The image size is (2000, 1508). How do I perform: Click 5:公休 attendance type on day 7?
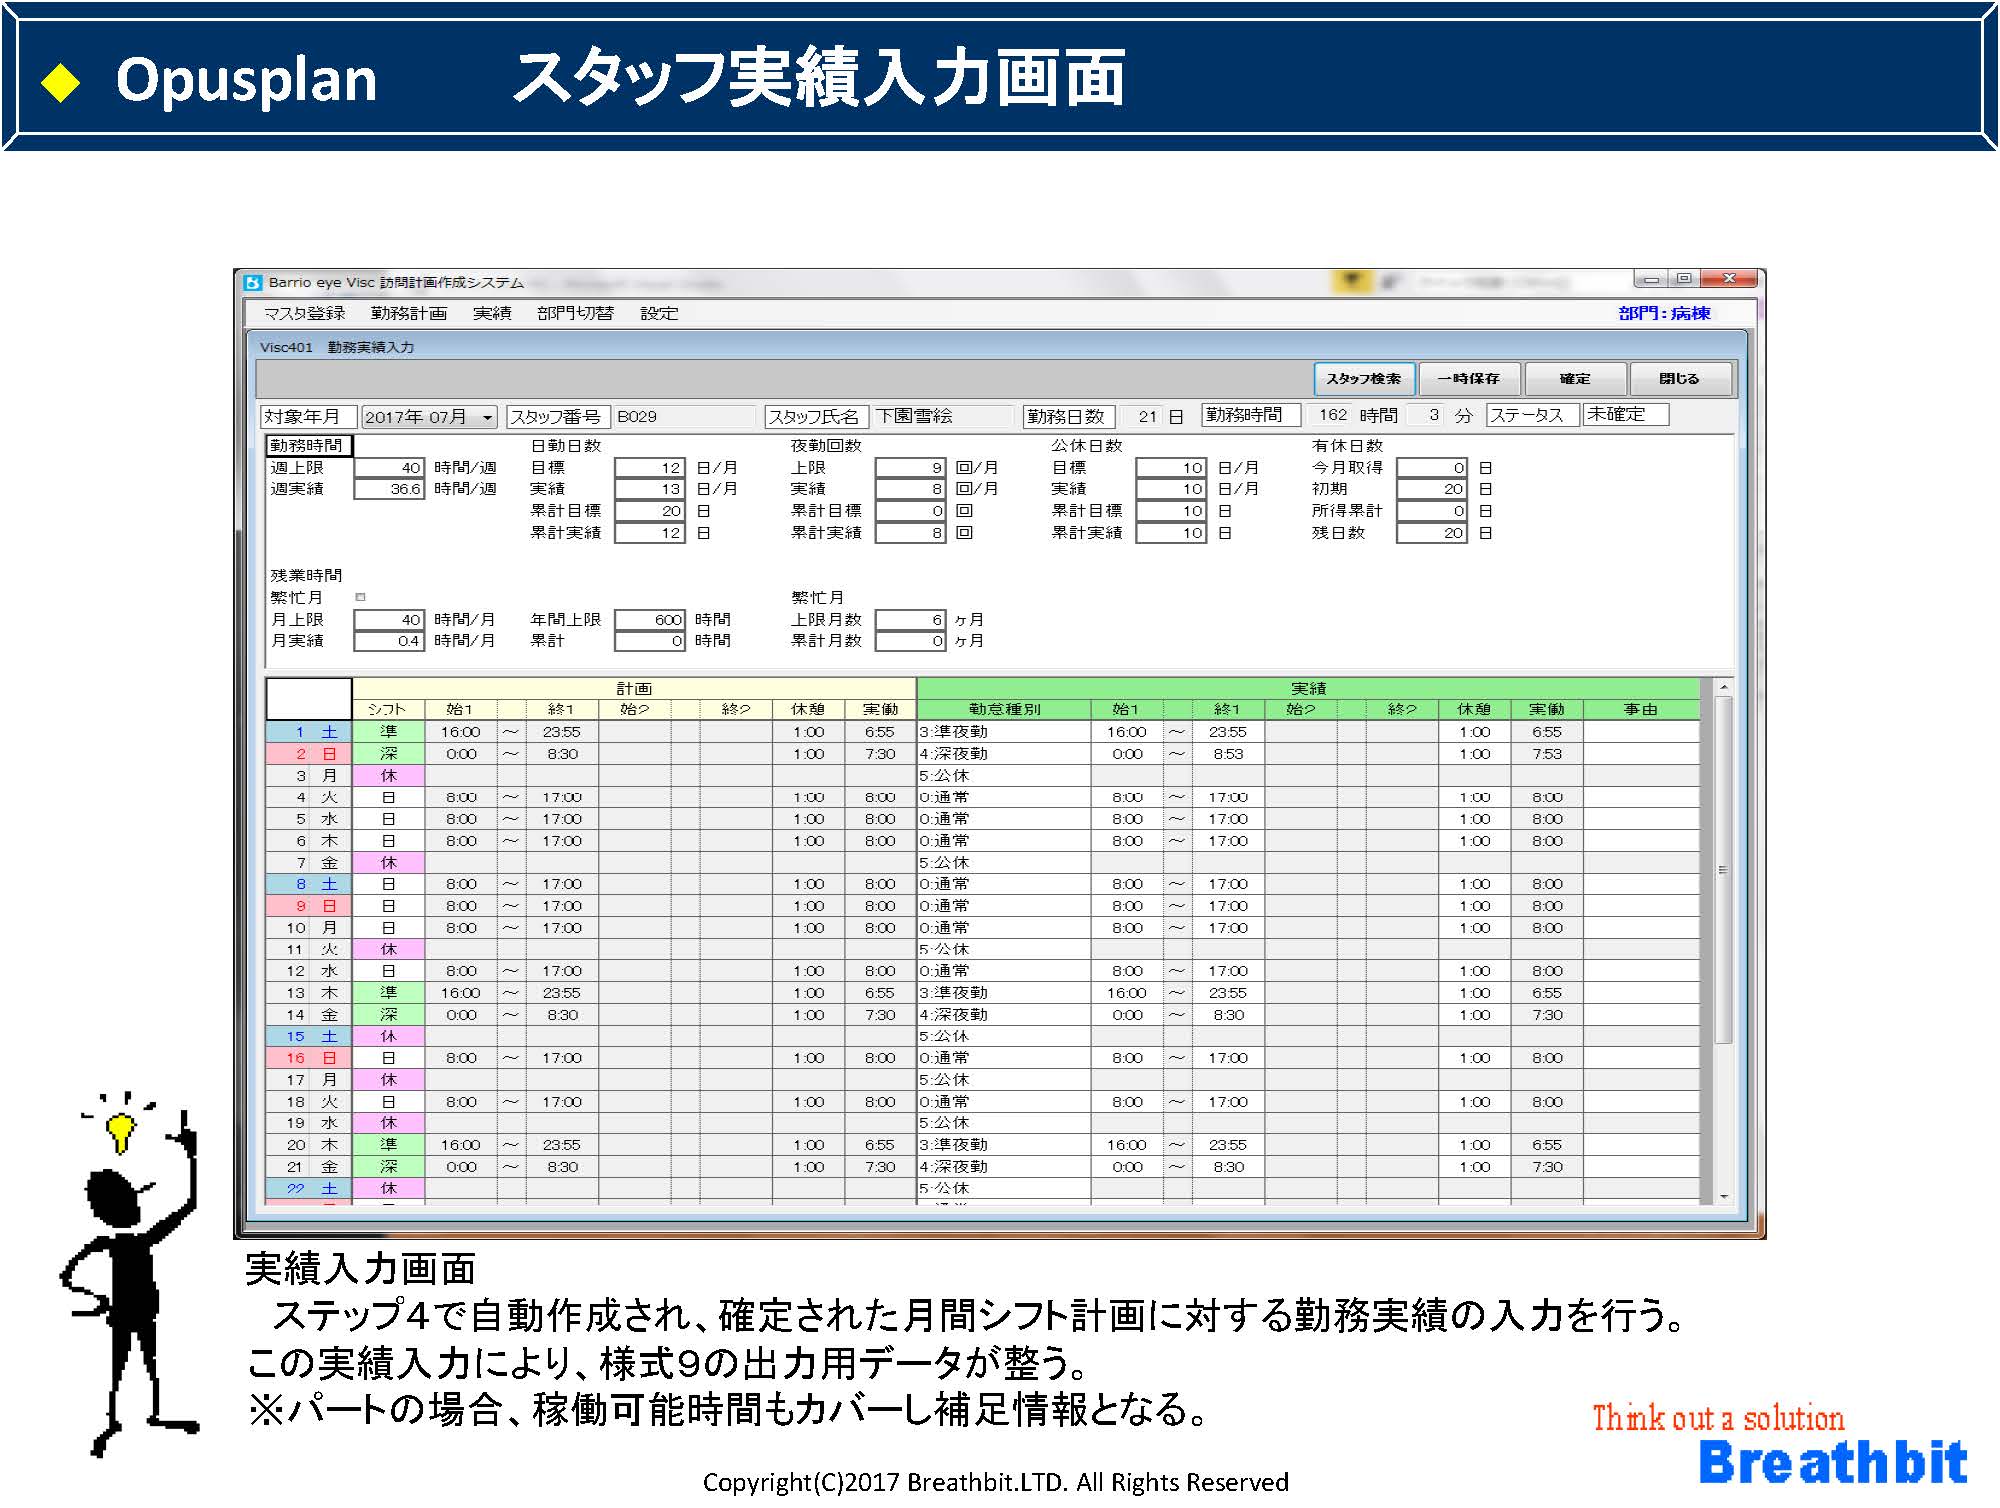pos(1004,863)
